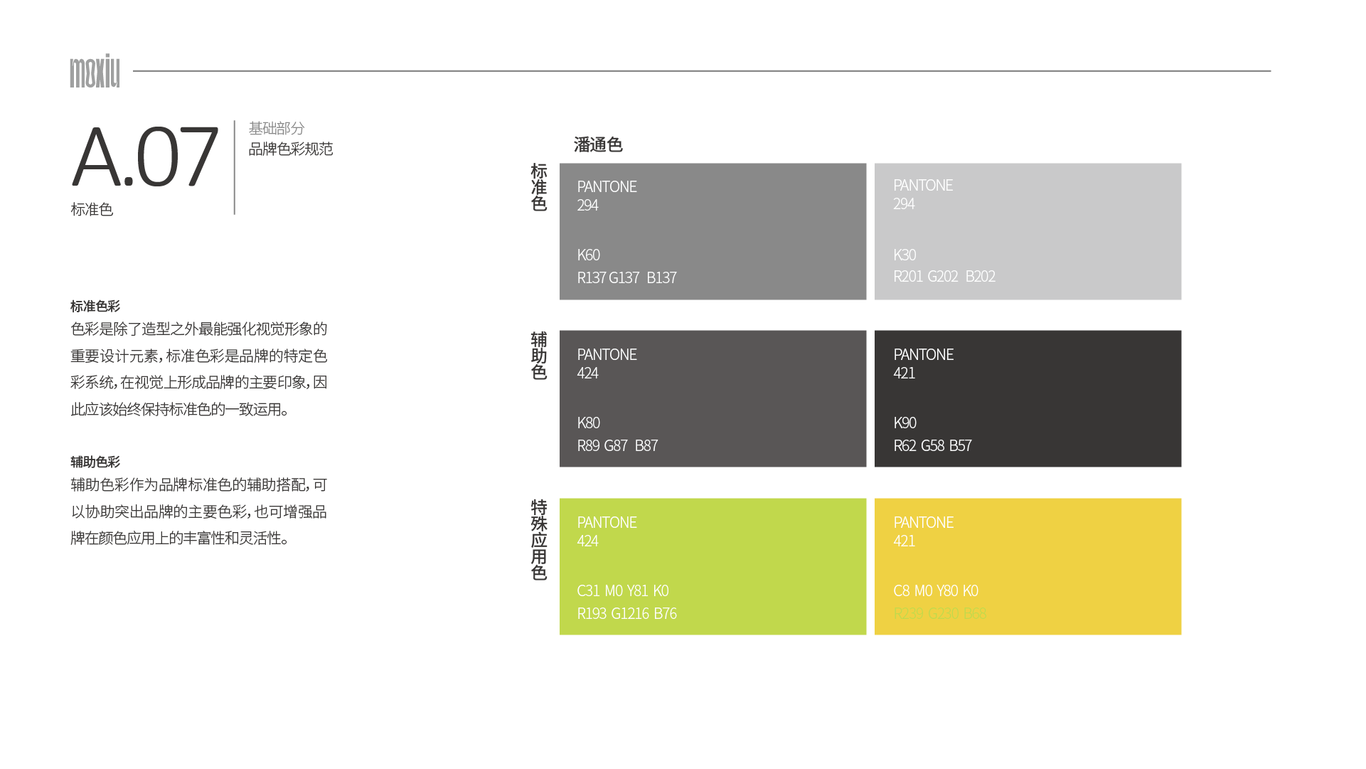Click the bold 辅助色彩 paragraph heading
This screenshot has width=1366, height=769.
(95, 462)
